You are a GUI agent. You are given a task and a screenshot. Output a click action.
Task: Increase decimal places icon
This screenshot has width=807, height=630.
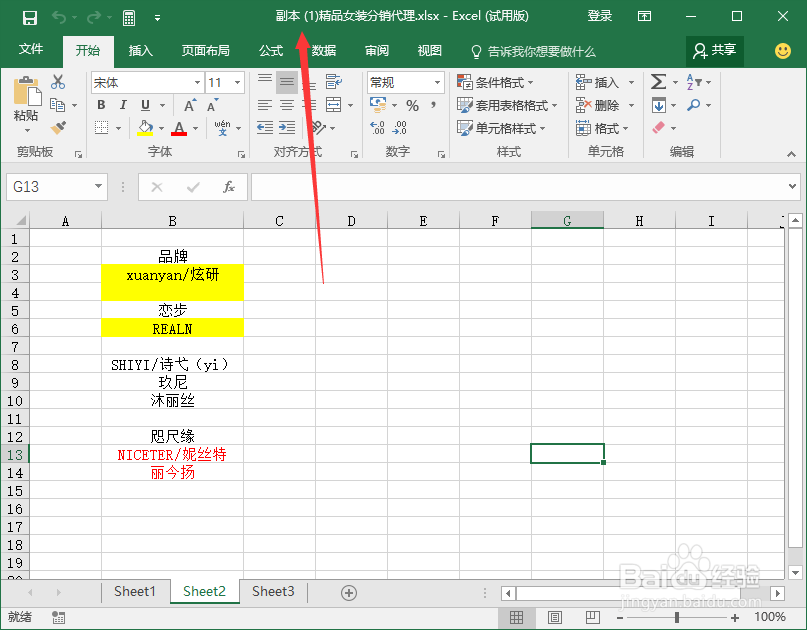[x=378, y=128]
